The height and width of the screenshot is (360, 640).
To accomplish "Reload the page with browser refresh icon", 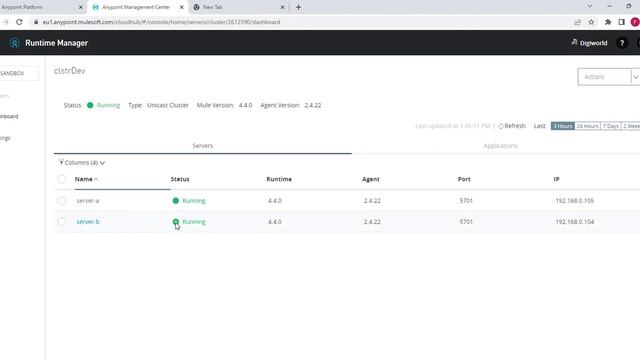I will click(19, 22).
